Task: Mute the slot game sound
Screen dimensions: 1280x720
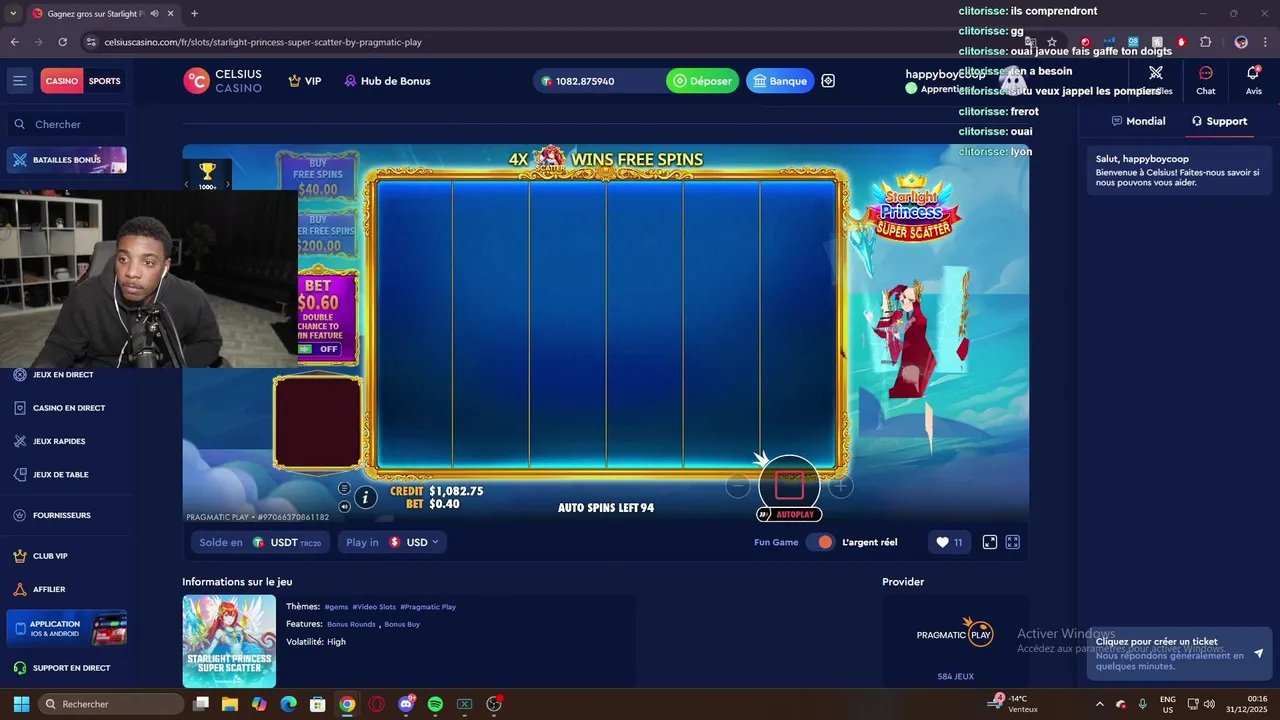Action: [x=344, y=507]
